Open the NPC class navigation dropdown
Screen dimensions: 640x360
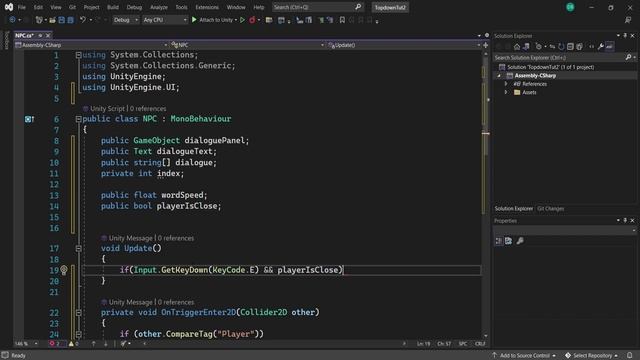click(x=247, y=45)
